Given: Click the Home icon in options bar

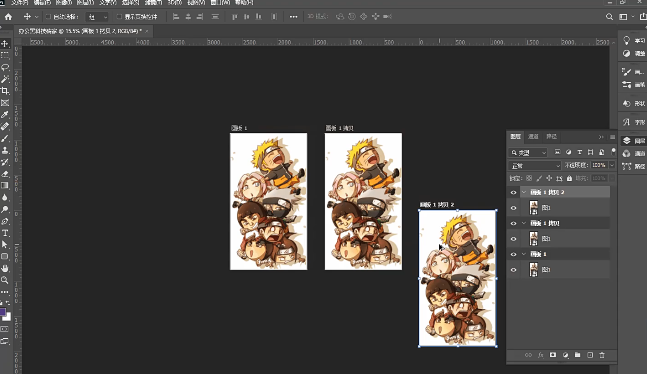Looking at the screenshot, I should (8, 17).
